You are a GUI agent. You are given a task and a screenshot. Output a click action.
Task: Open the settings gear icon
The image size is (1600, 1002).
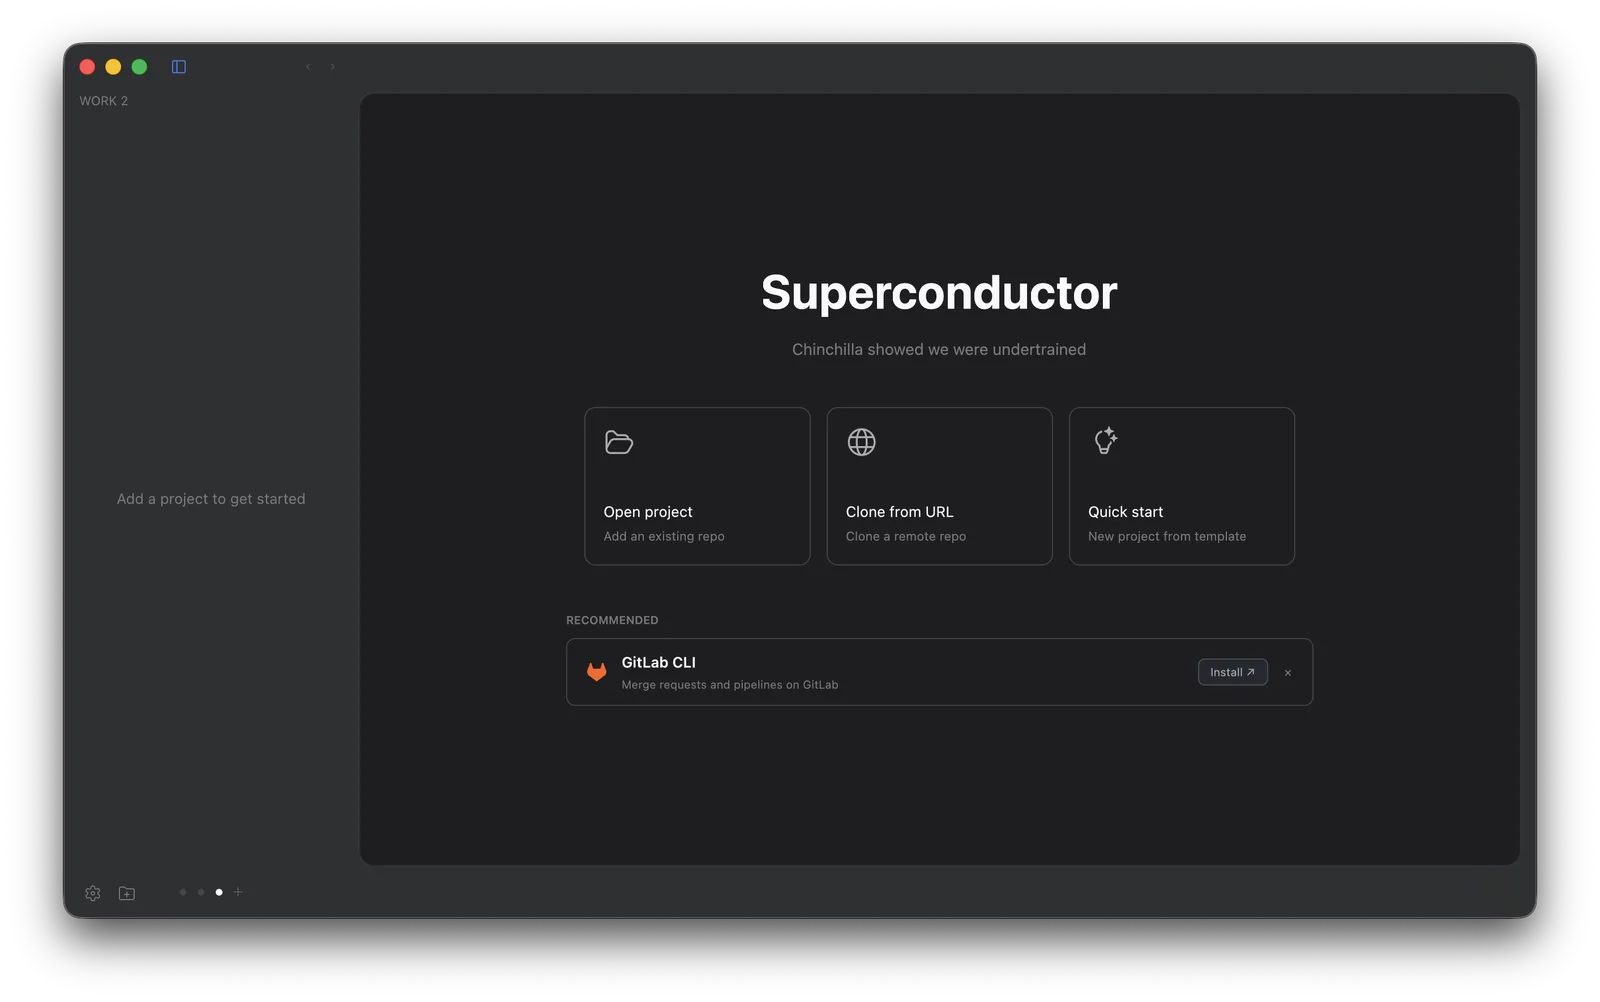coord(93,893)
